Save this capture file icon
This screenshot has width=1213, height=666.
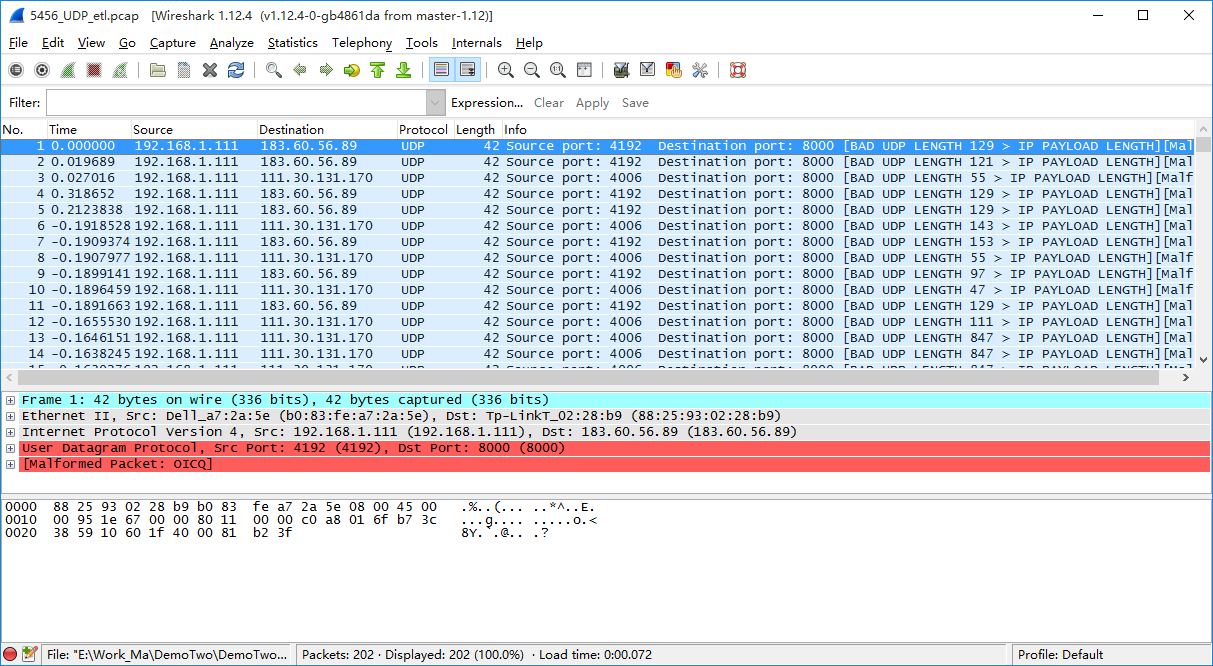tap(184, 70)
